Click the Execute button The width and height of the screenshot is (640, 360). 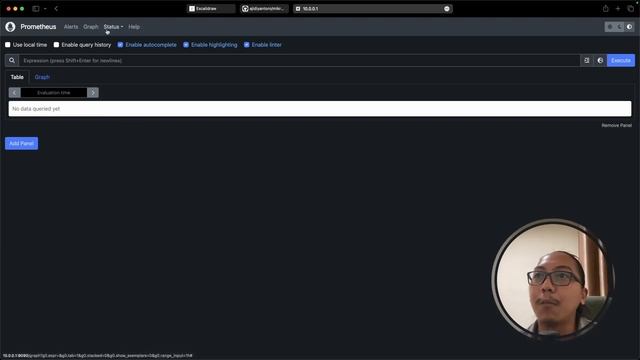[621, 60]
